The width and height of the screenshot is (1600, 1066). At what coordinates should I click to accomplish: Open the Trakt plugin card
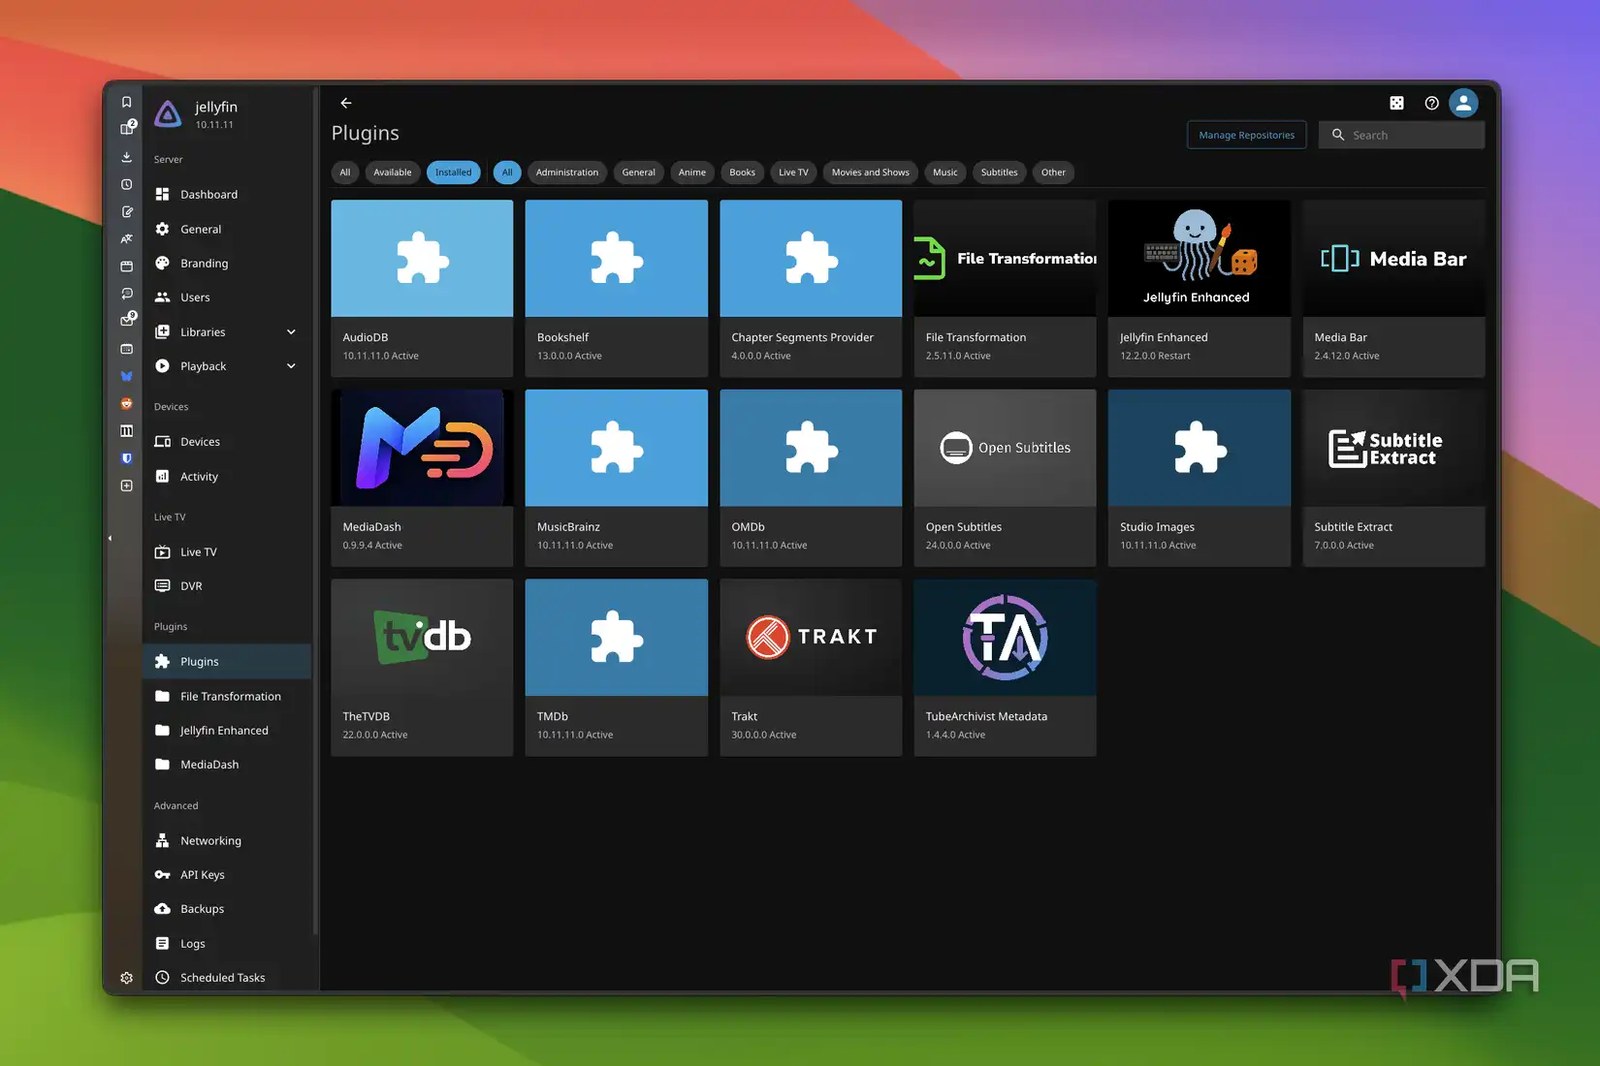point(811,668)
